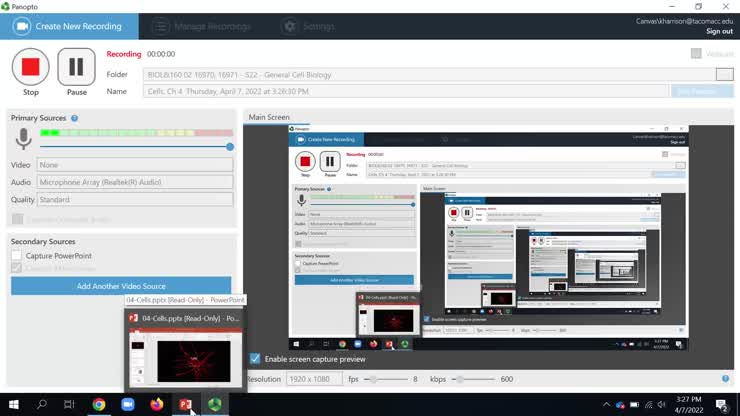The image size is (740, 416).
Task: Click the microphone icon under Primary Sources
Action: 22,140
